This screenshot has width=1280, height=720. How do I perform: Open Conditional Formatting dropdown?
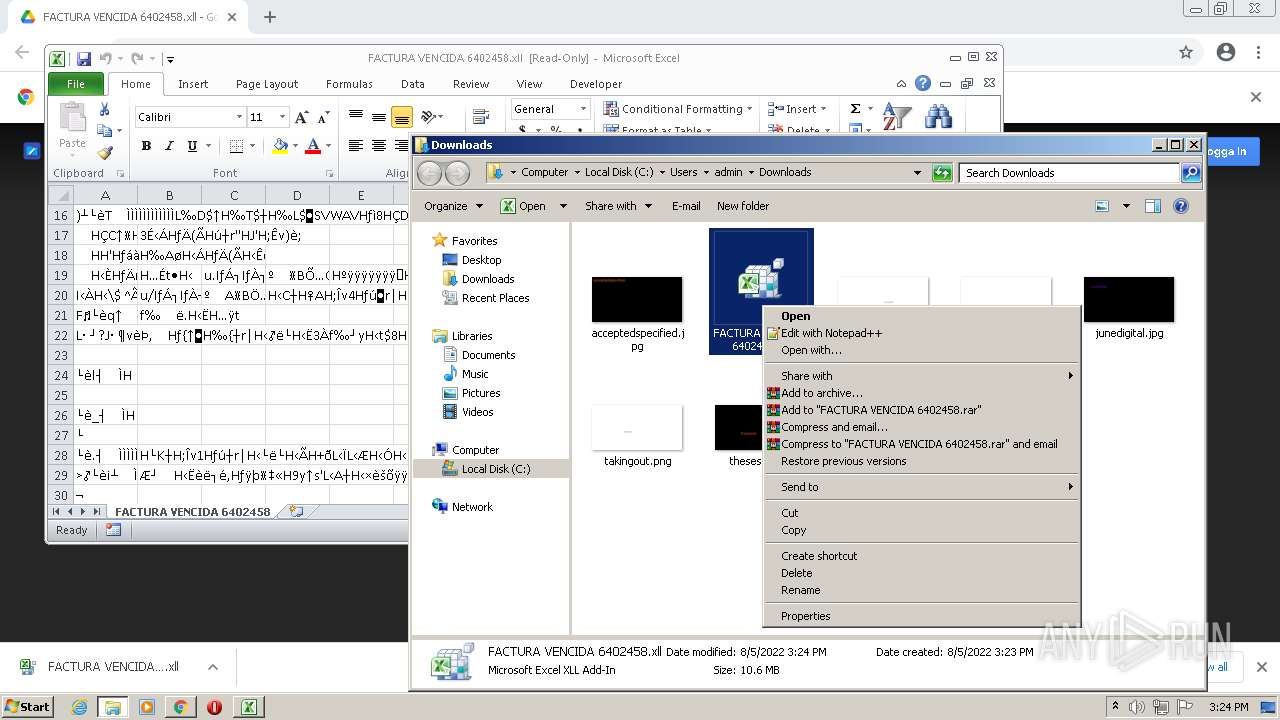[679, 109]
